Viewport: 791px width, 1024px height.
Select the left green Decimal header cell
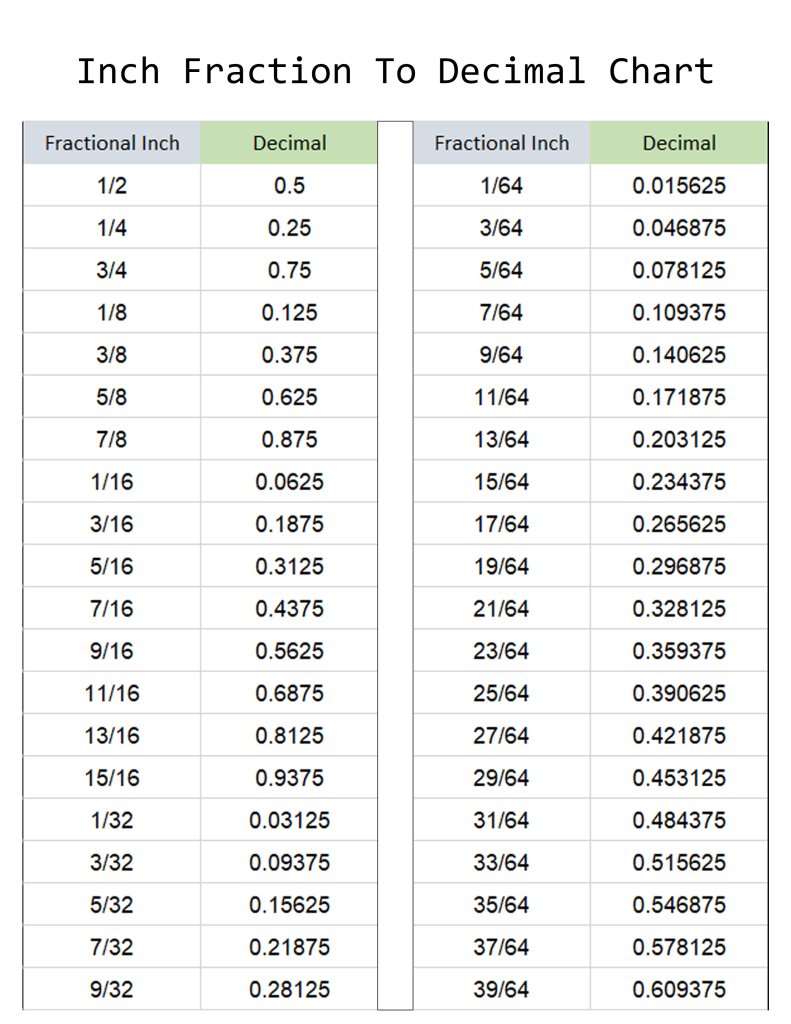coord(289,142)
